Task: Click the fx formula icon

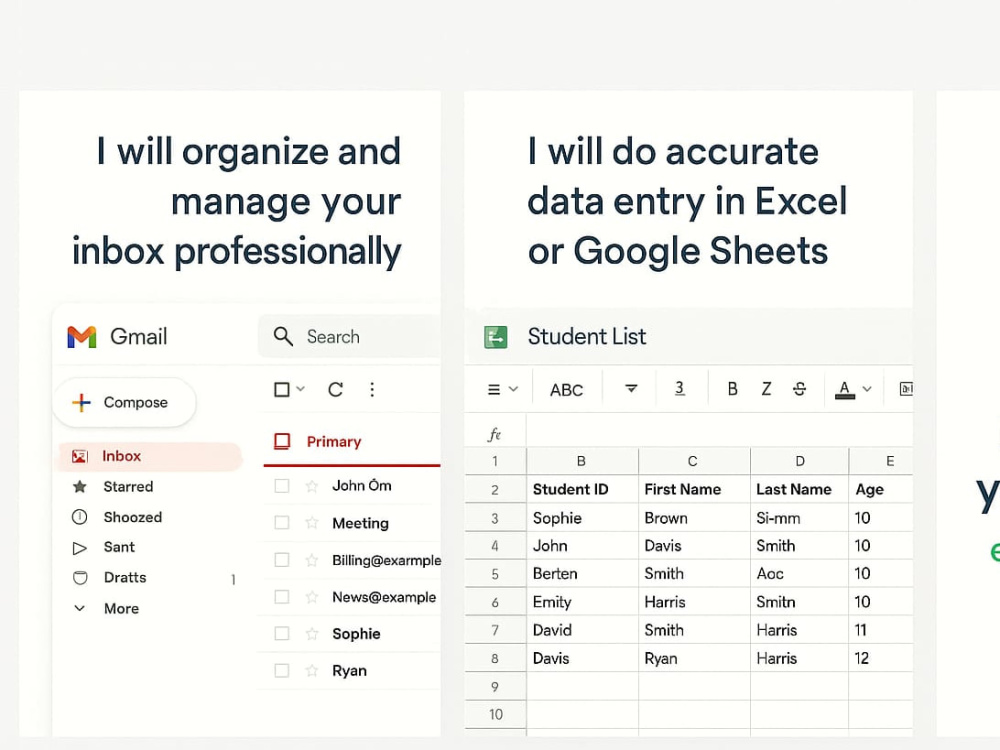Action: 494,434
